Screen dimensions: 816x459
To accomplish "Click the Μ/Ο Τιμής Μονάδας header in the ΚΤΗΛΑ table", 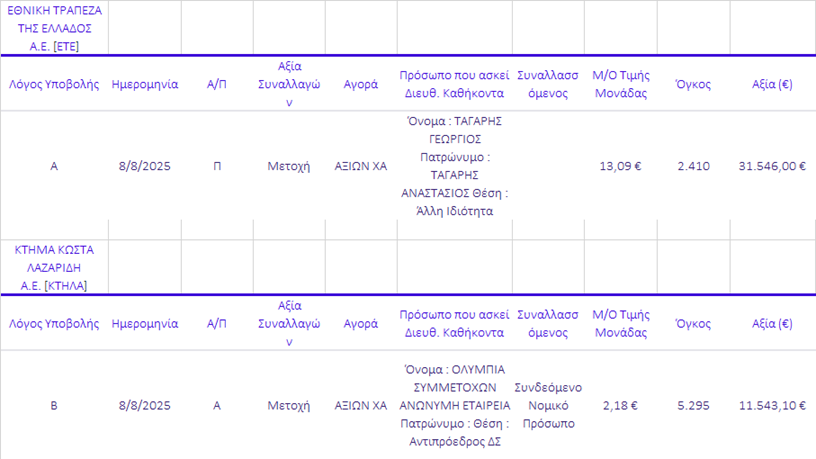I will pyautogui.click(x=621, y=324).
